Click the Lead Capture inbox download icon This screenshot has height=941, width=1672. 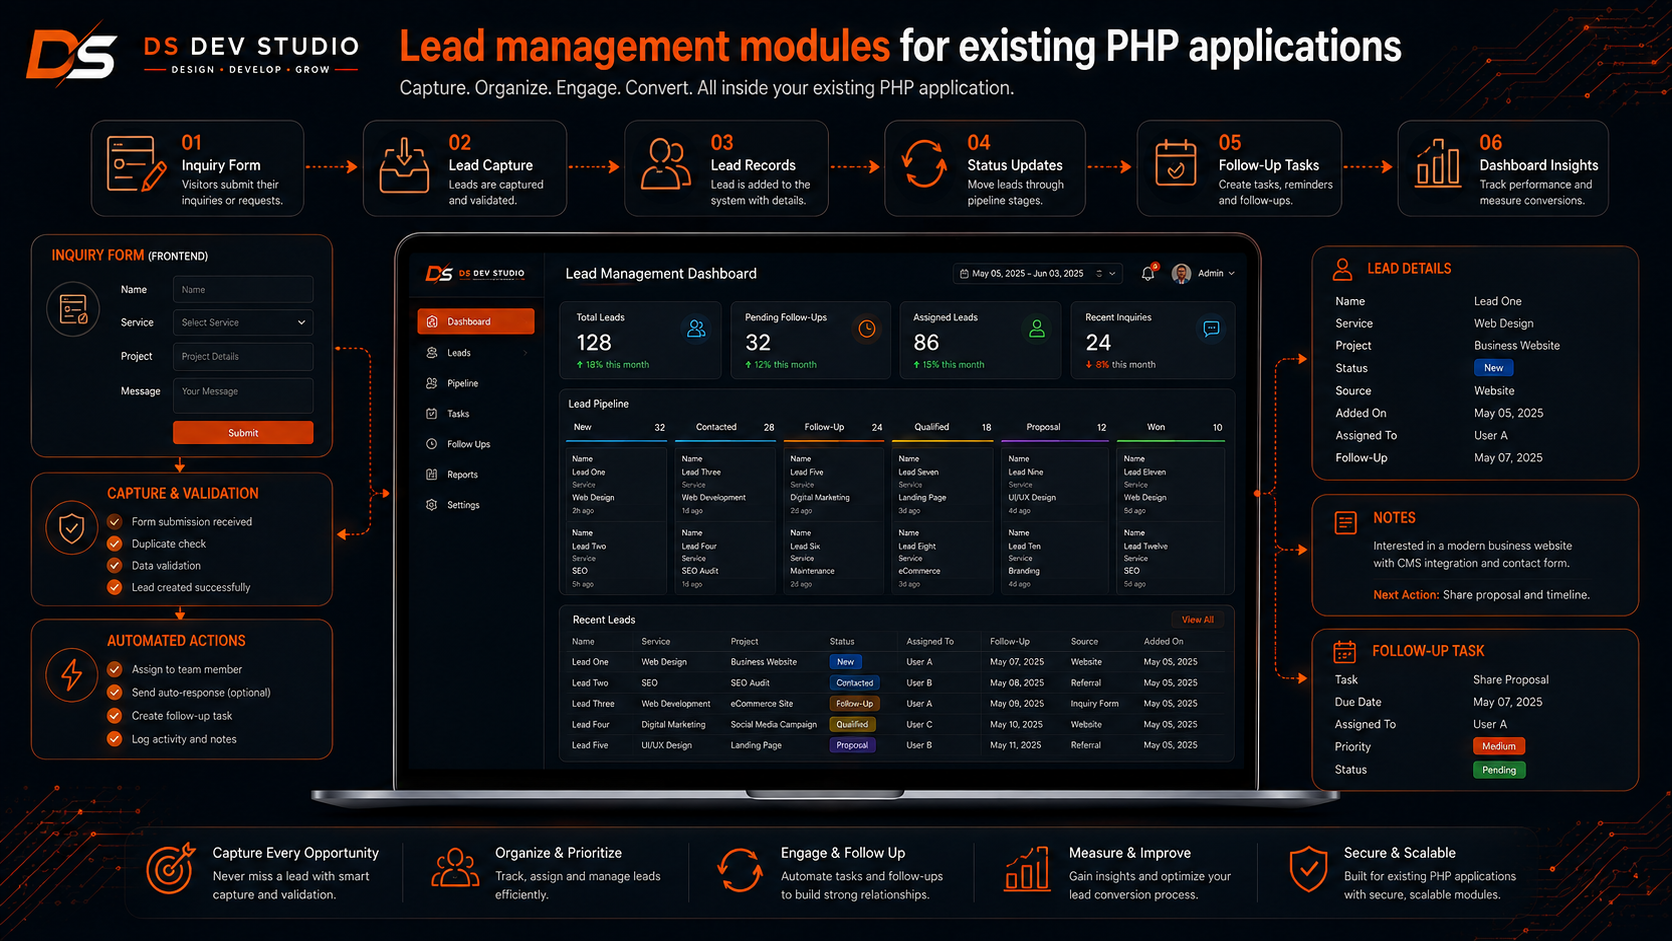pyautogui.click(x=404, y=166)
